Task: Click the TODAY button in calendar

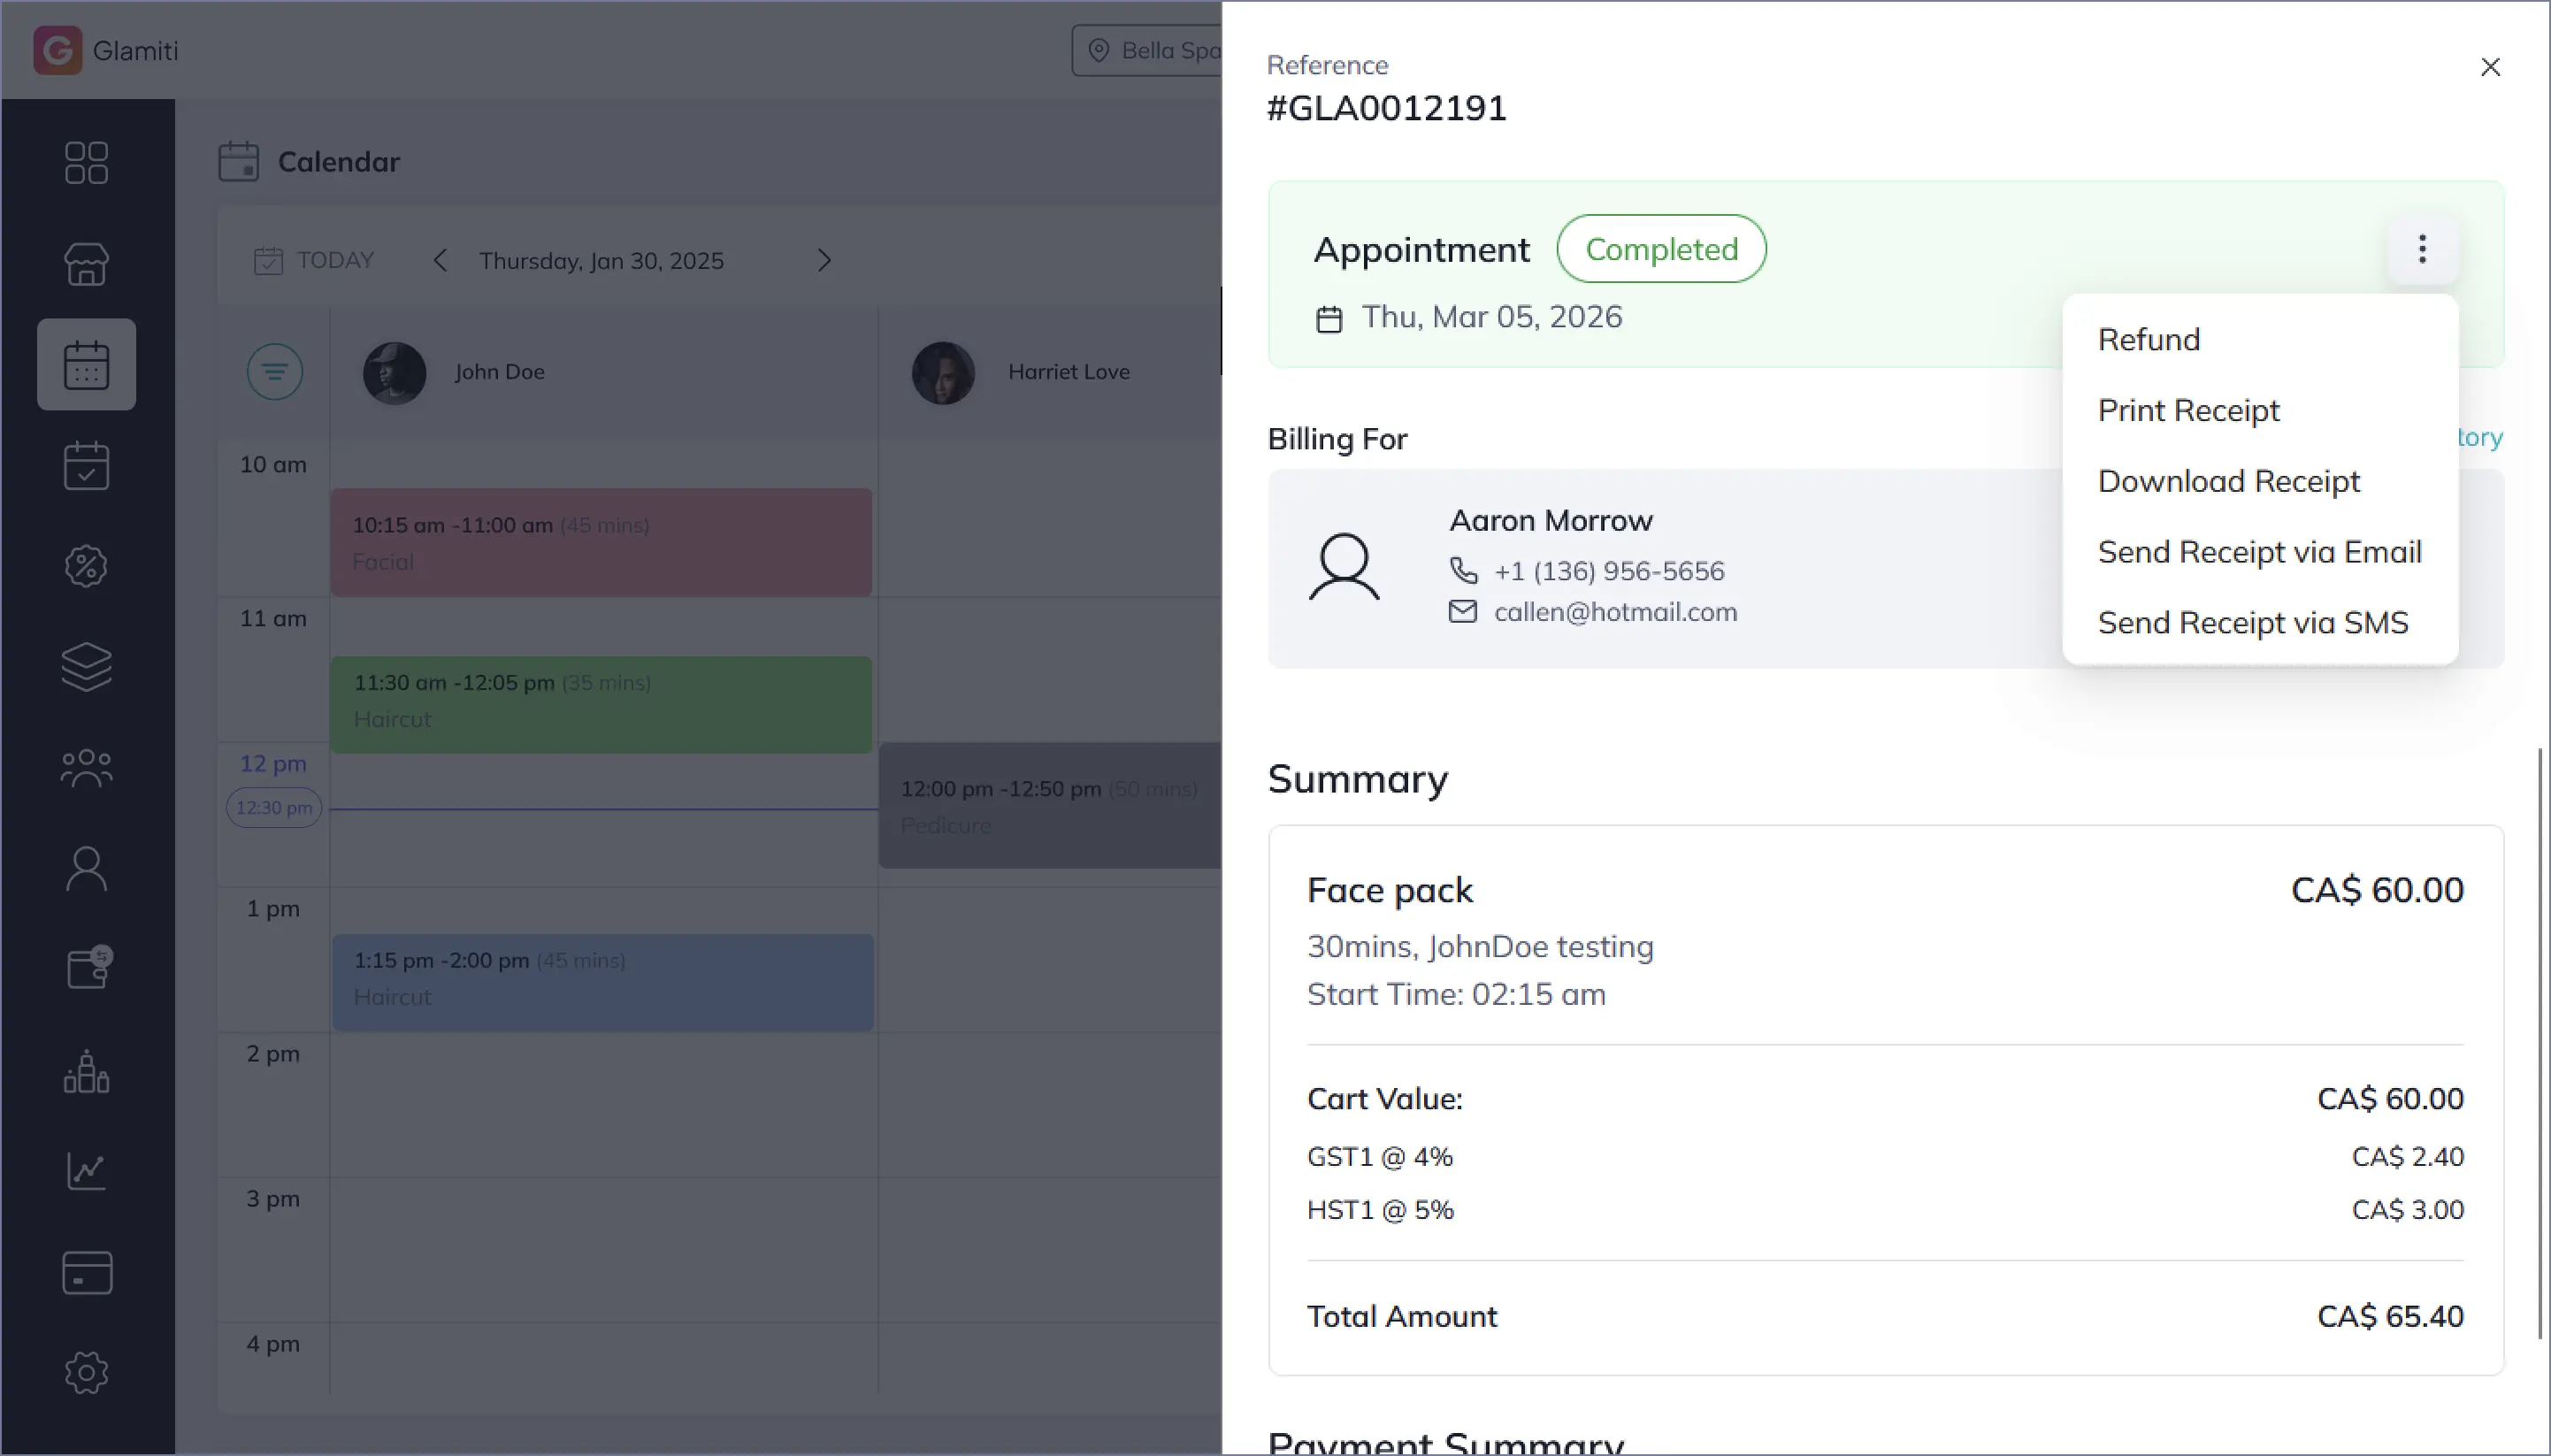Action: point(314,261)
